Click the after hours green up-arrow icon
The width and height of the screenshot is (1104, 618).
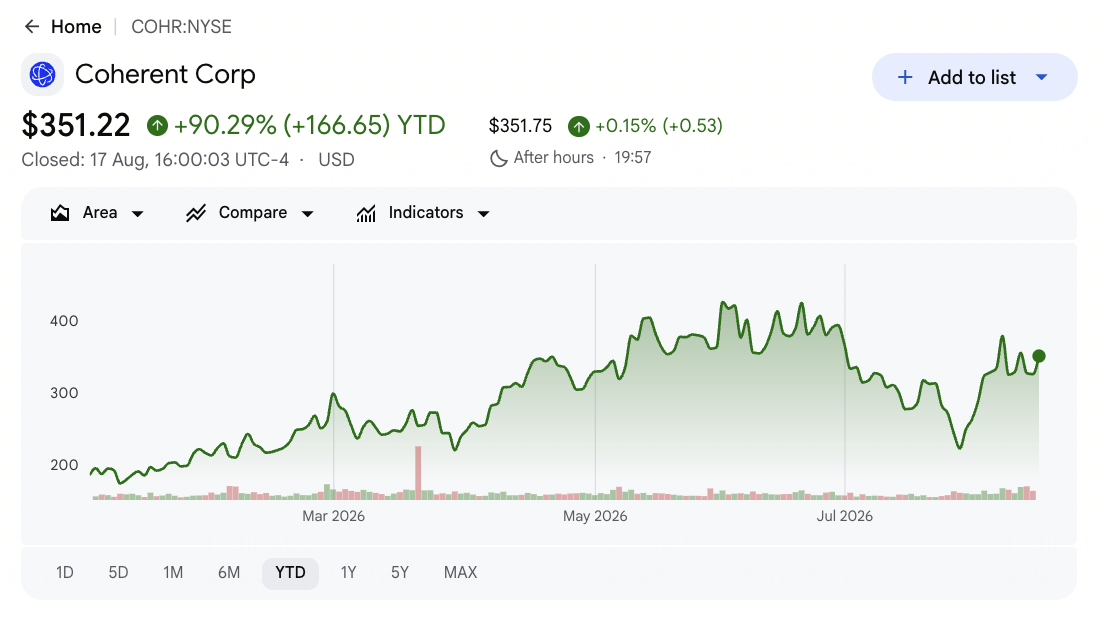click(579, 127)
